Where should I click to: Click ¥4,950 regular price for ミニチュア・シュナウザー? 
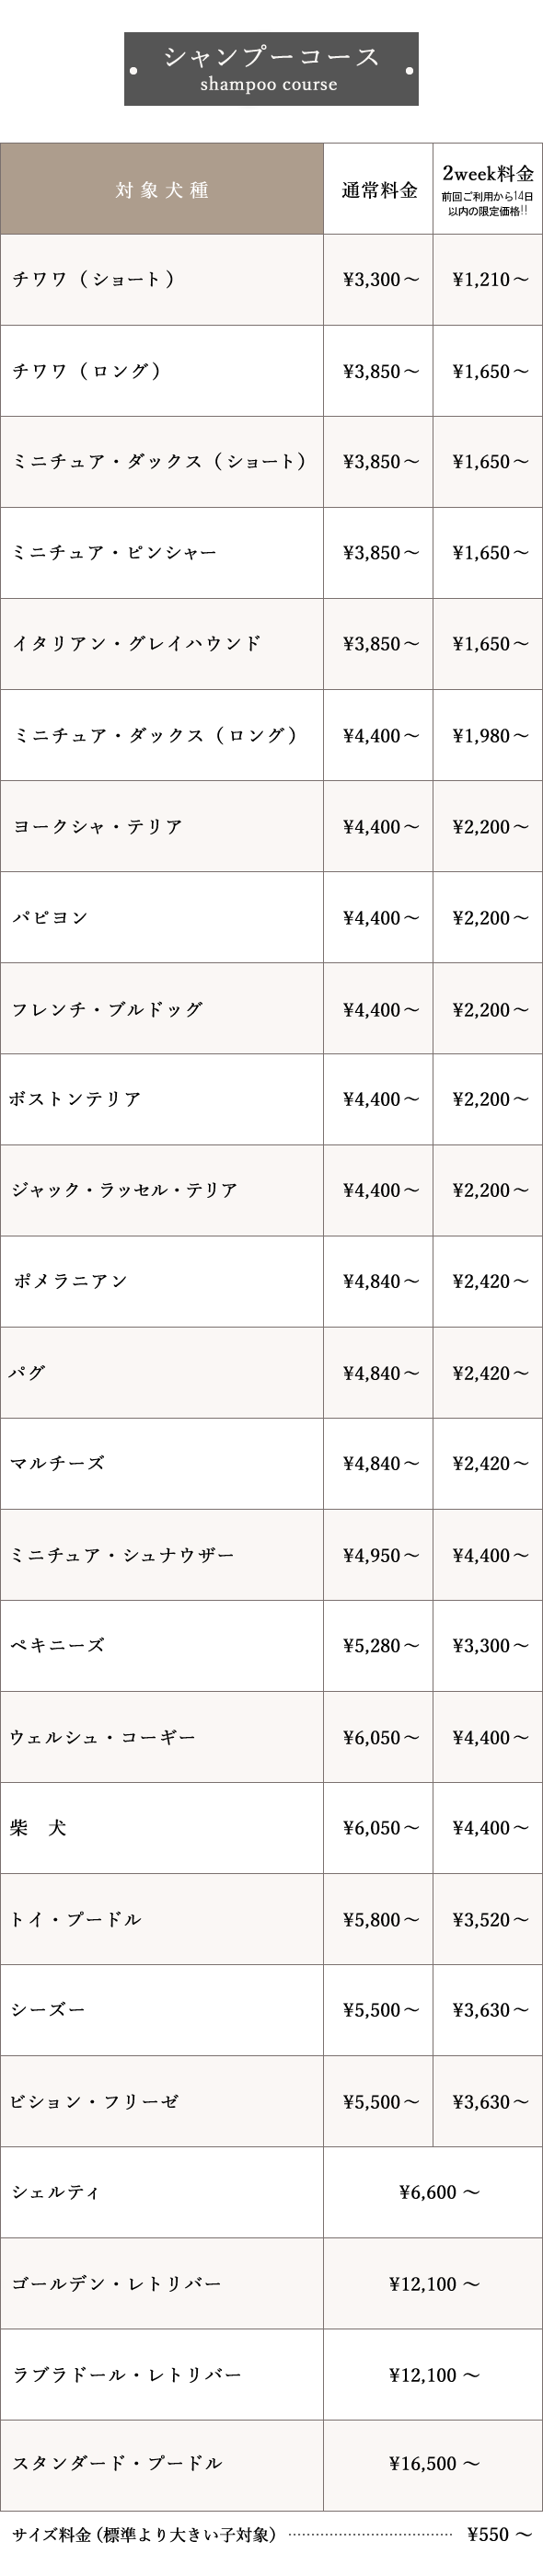click(381, 1555)
